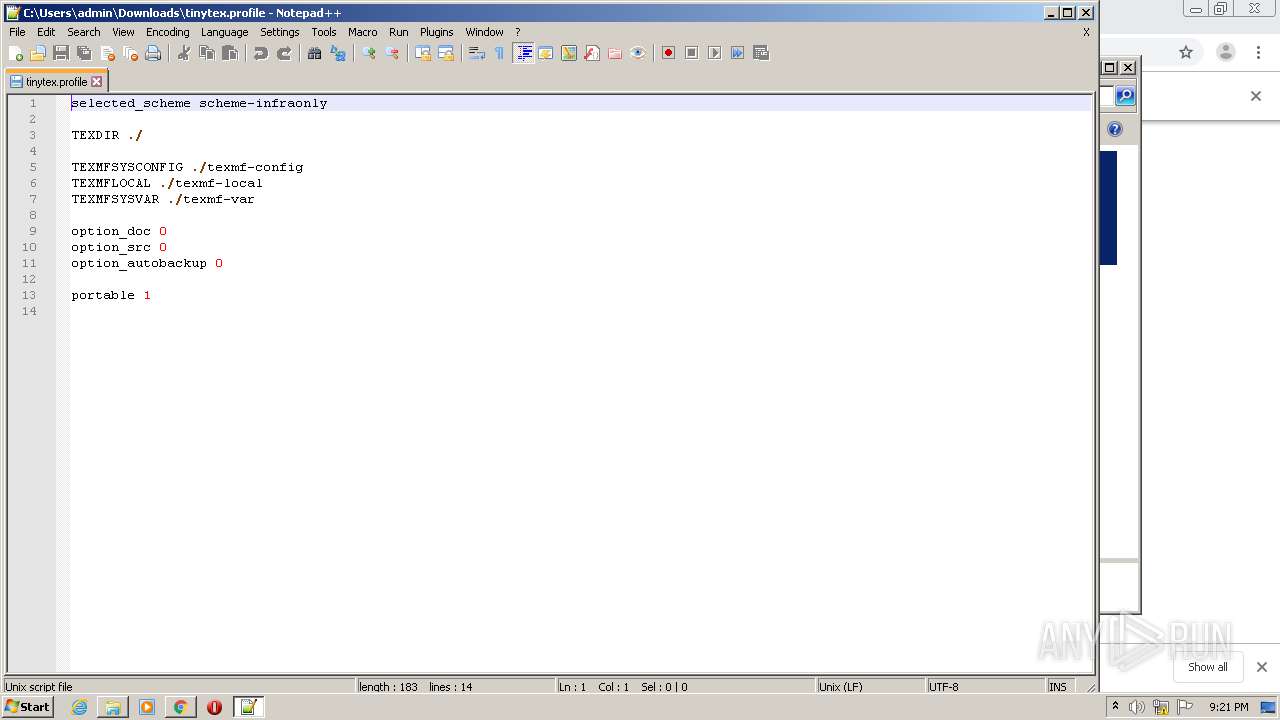Undo the last edit with the Undo arrow
1280x720 pixels.
pyautogui.click(x=261, y=53)
